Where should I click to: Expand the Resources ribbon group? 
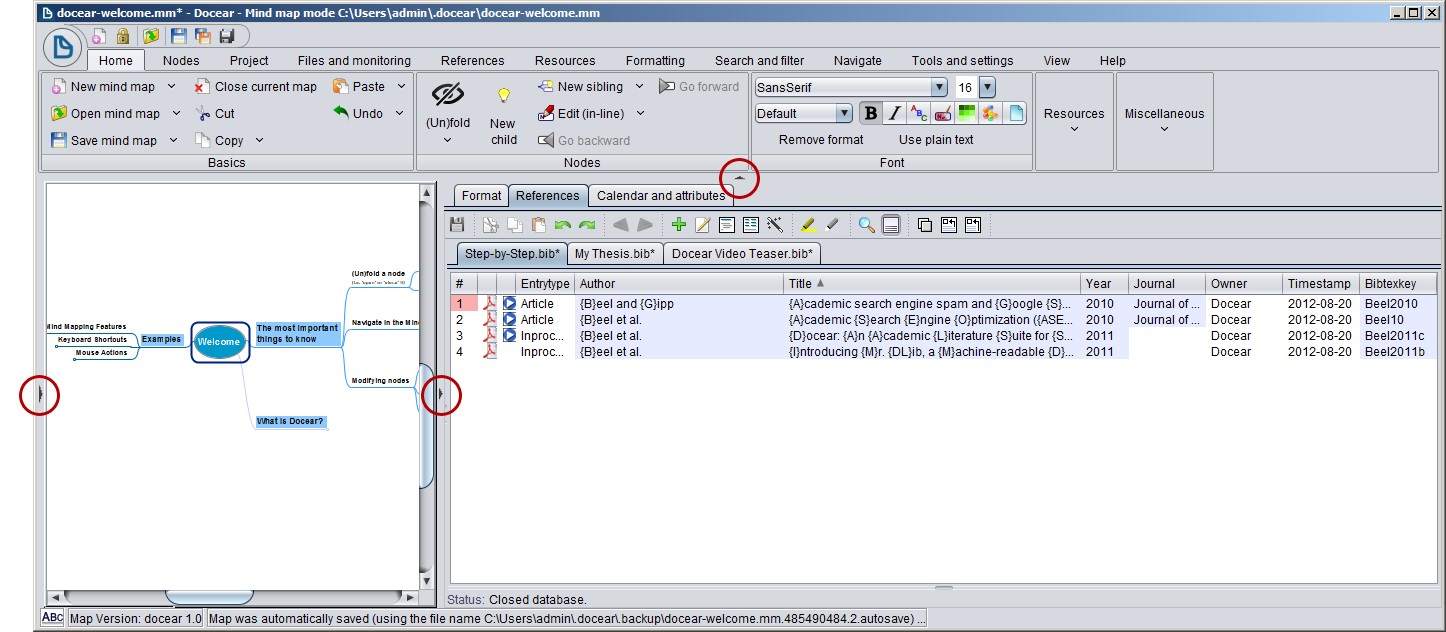click(1073, 119)
